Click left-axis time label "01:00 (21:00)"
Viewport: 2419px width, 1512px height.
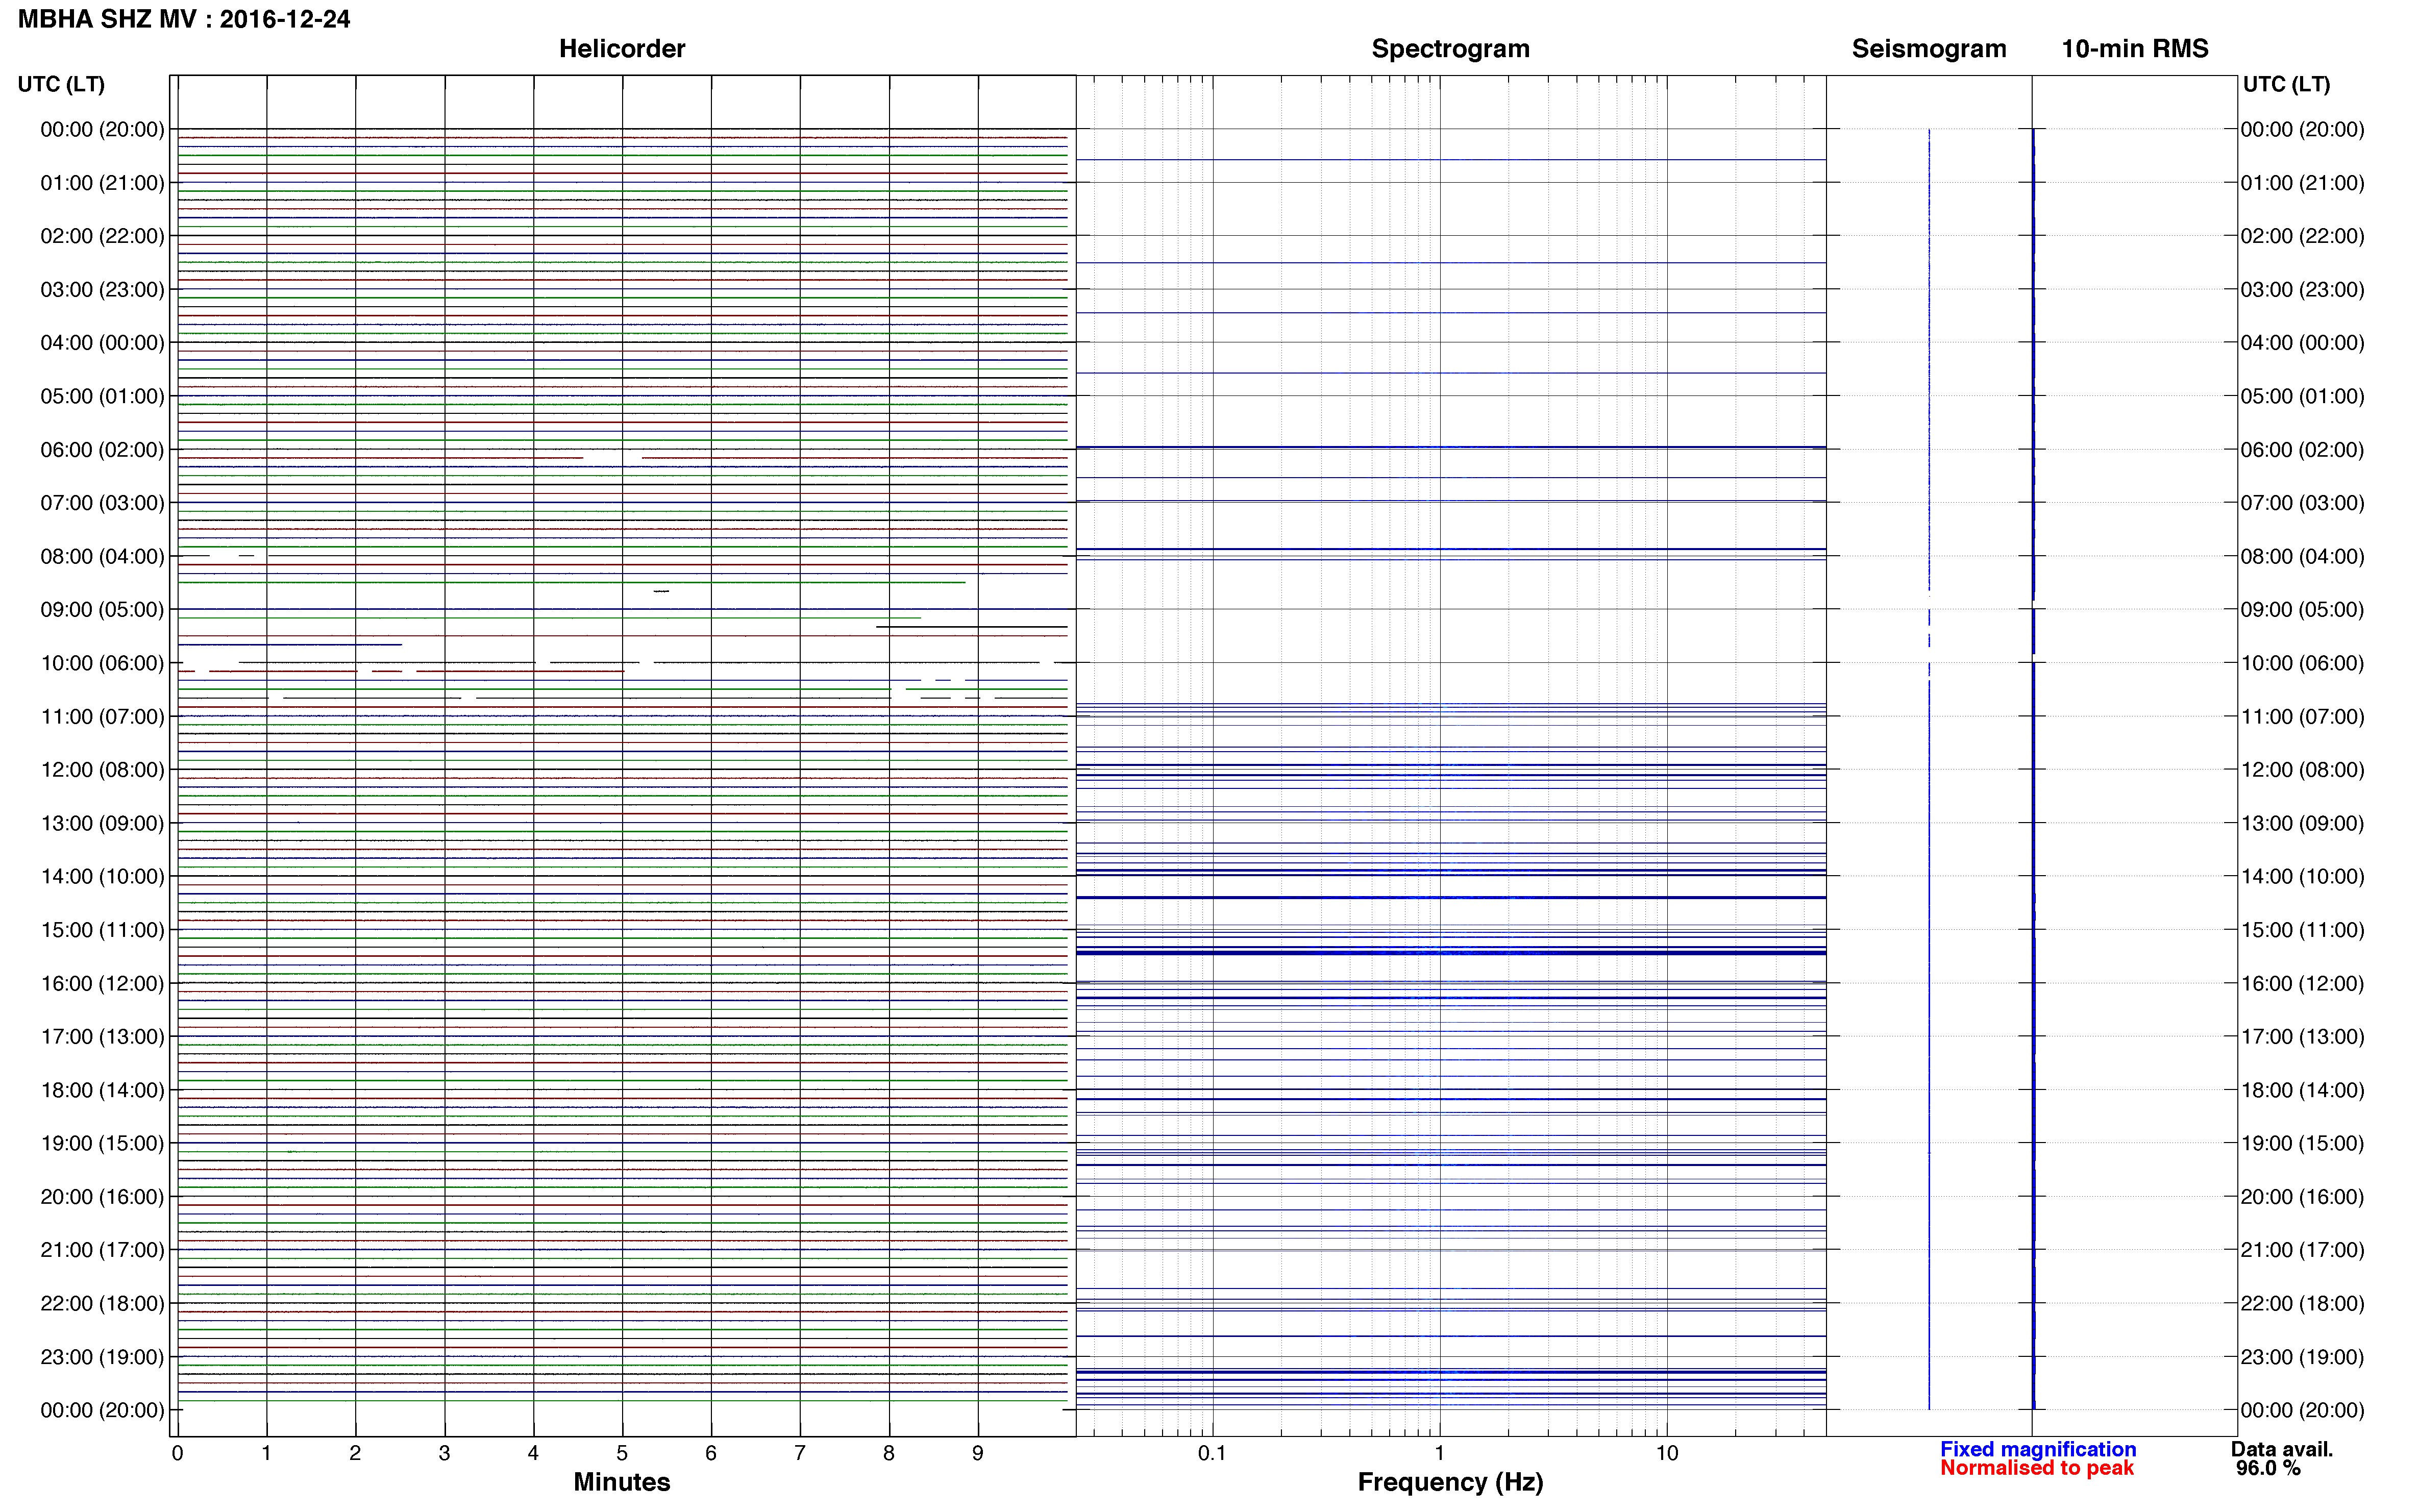tap(102, 183)
